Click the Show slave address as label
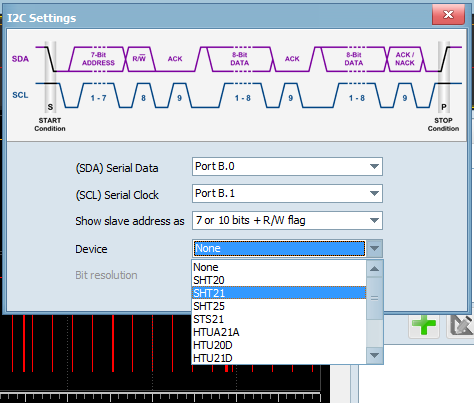Viewport: 474px width, 403px height. click(x=130, y=221)
